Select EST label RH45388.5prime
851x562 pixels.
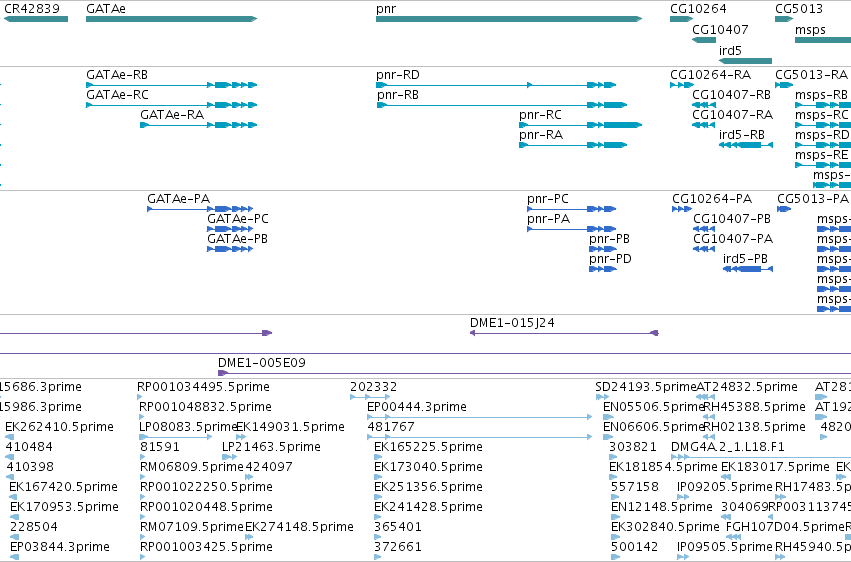coord(754,407)
